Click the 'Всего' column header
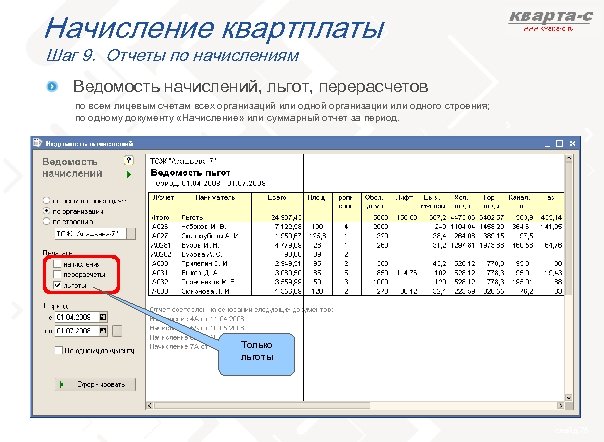604x442 pixels. [277, 198]
